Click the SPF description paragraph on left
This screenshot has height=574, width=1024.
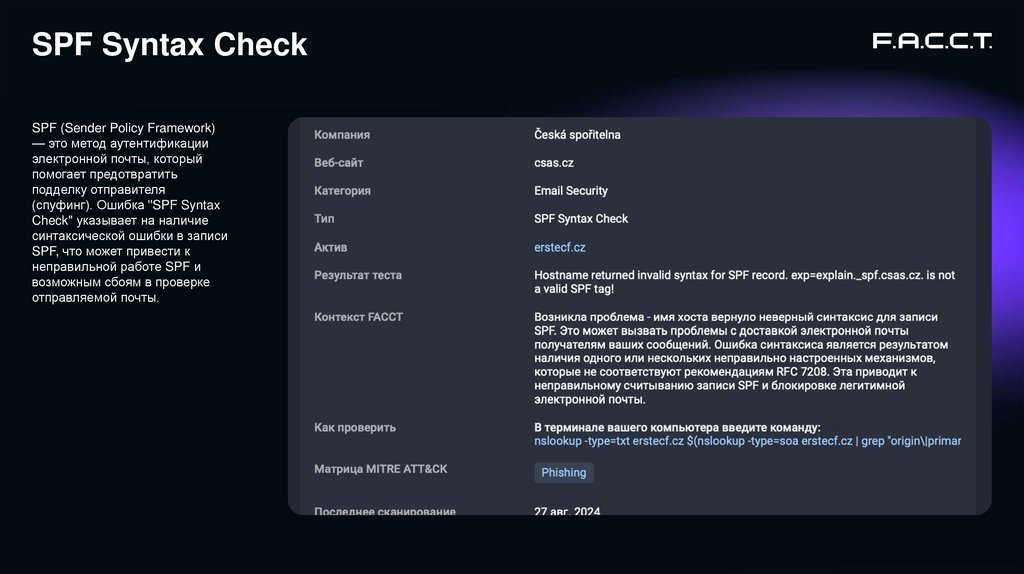click(x=130, y=212)
